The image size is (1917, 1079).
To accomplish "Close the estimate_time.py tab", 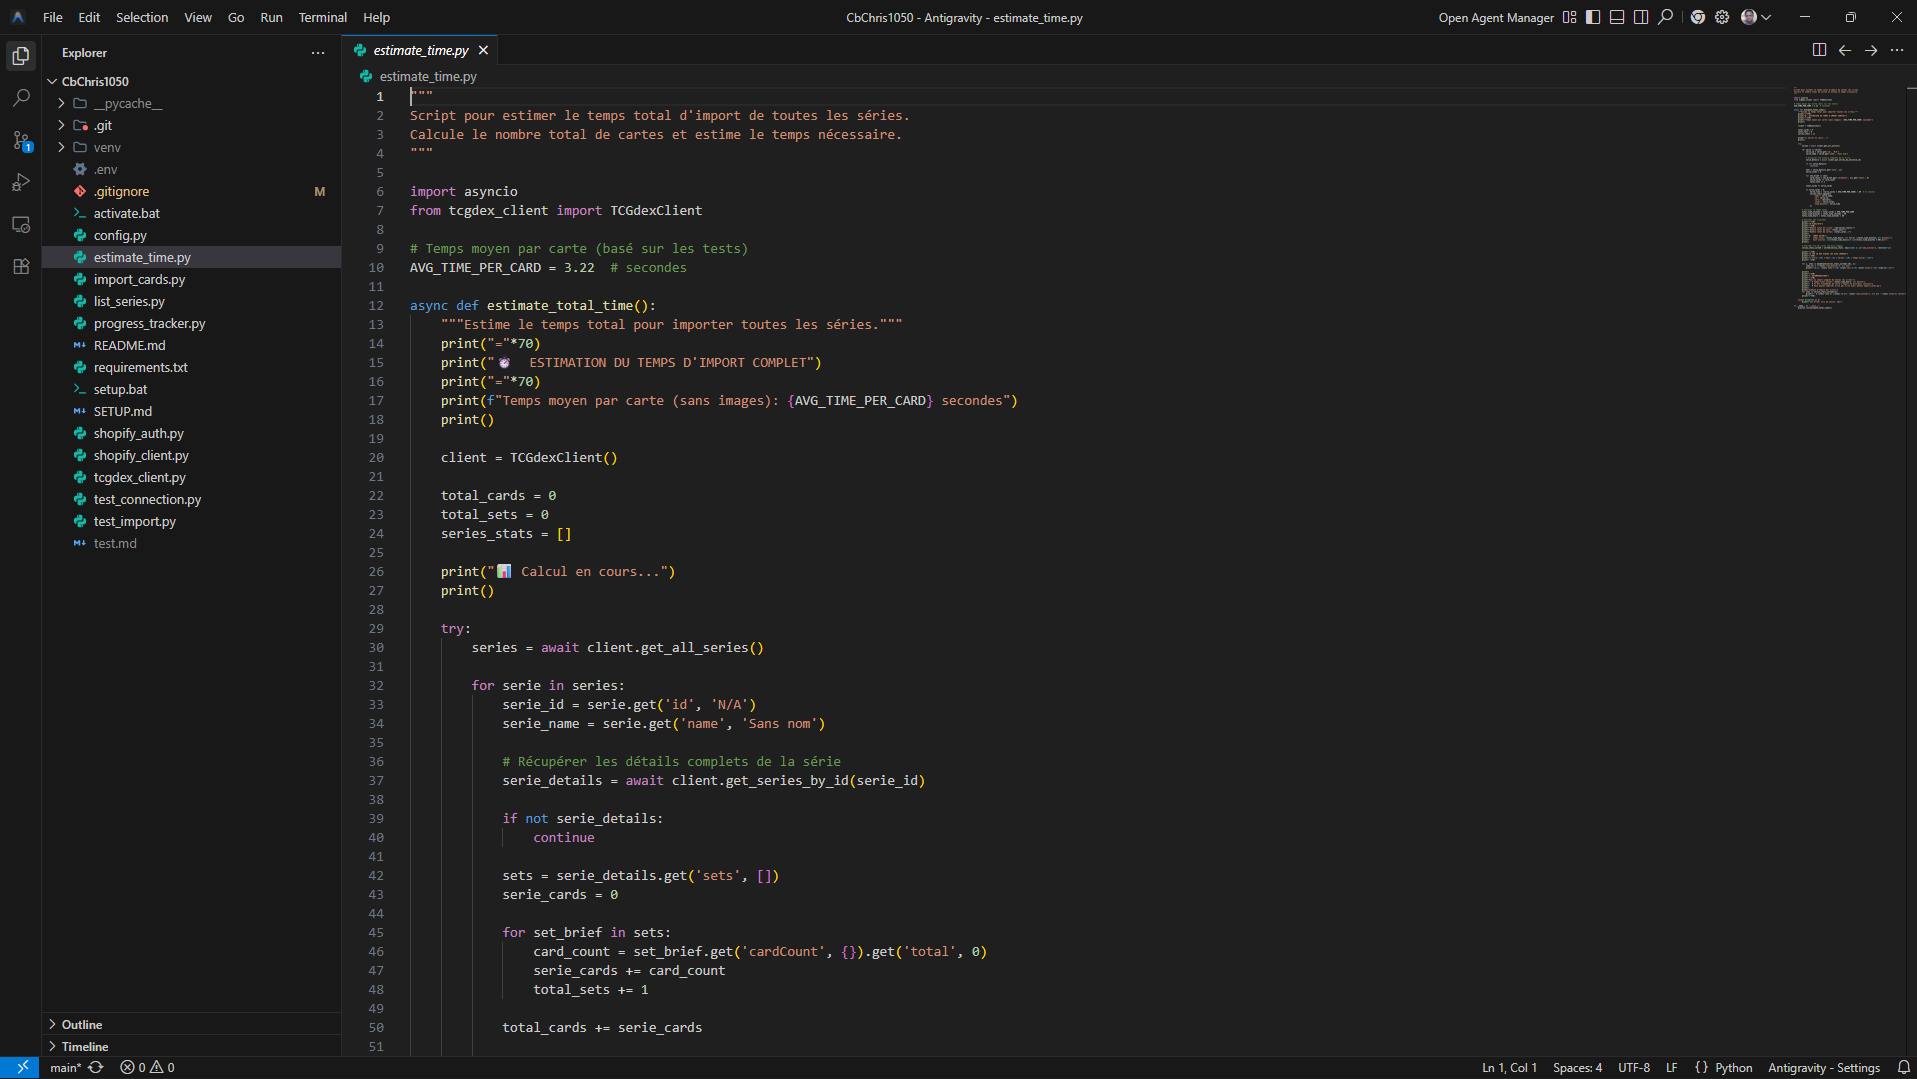I will (x=484, y=50).
